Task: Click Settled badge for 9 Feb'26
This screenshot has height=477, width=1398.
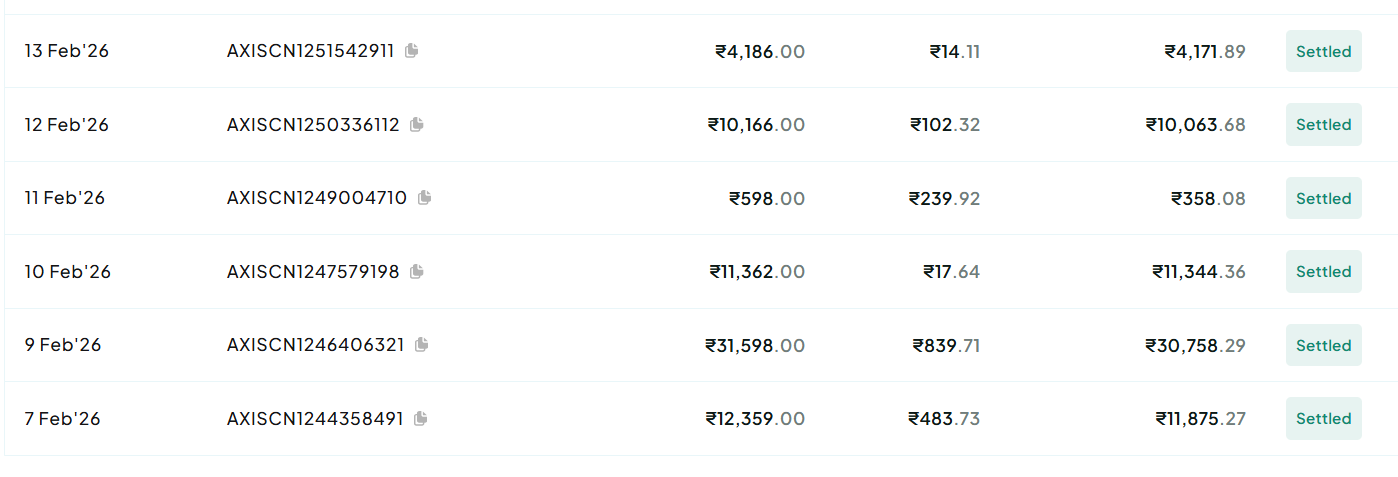Action: [x=1323, y=345]
